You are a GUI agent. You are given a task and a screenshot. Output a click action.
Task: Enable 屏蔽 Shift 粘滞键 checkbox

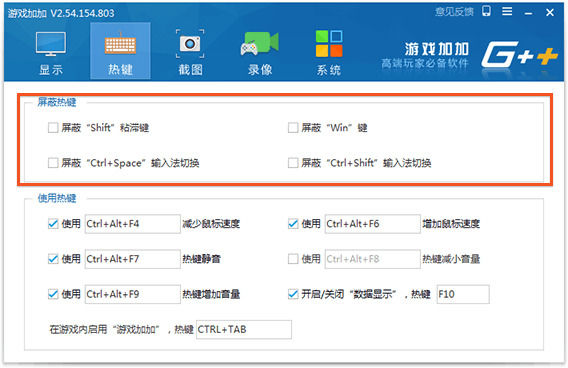pyautogui.click(x=53, y=127)
